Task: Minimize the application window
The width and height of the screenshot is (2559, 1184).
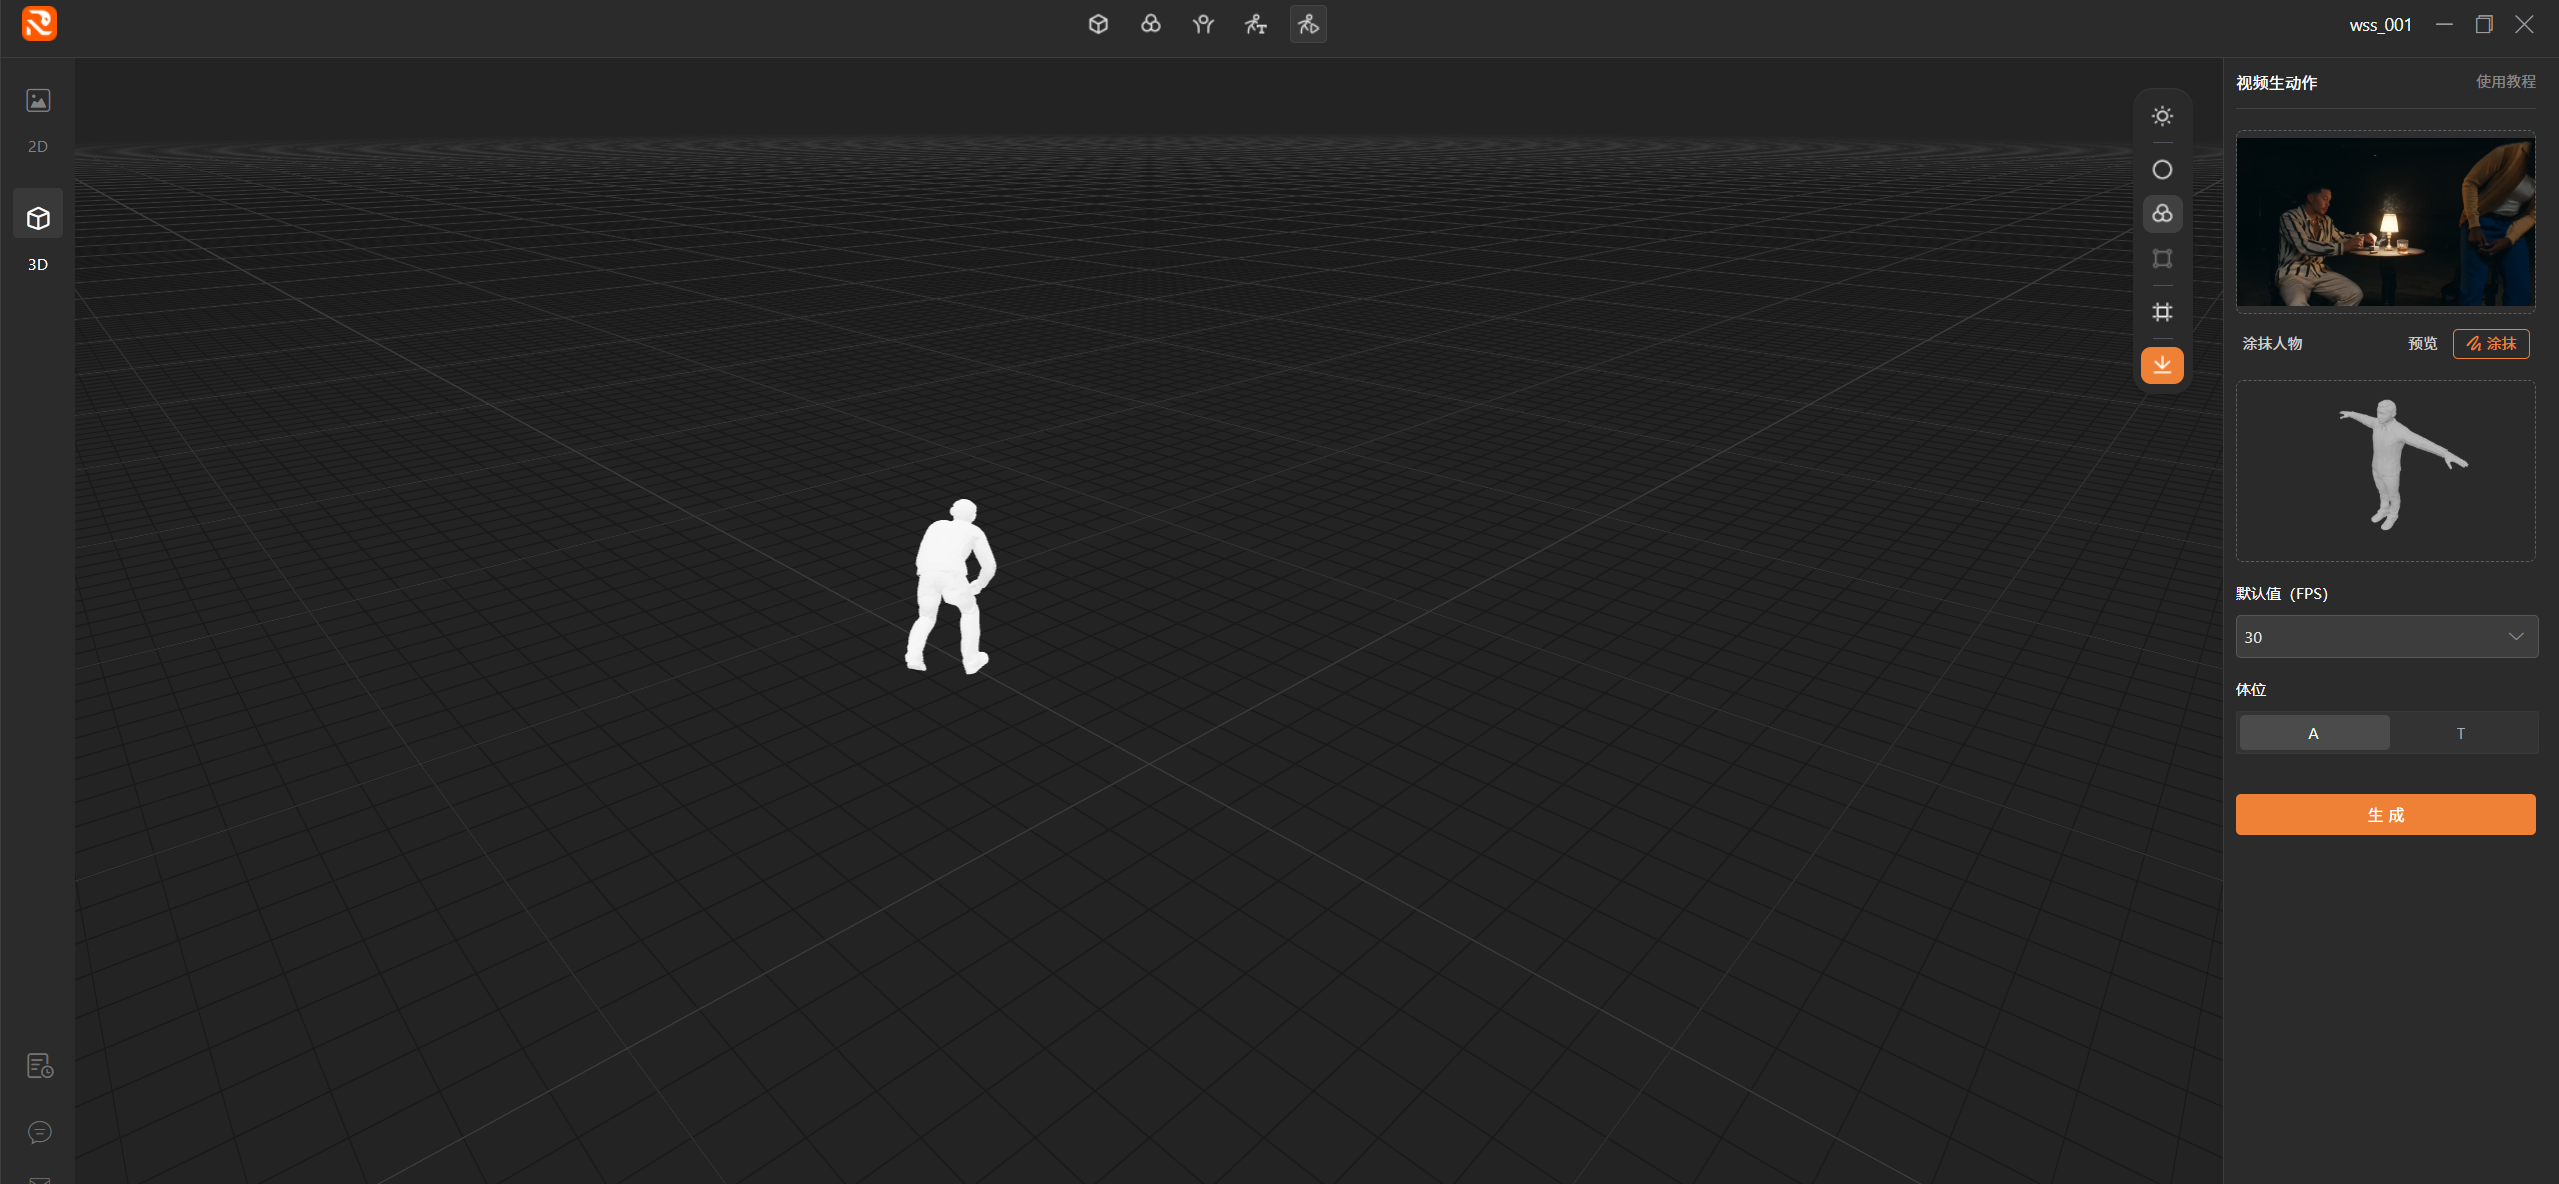Action: 2444,24
